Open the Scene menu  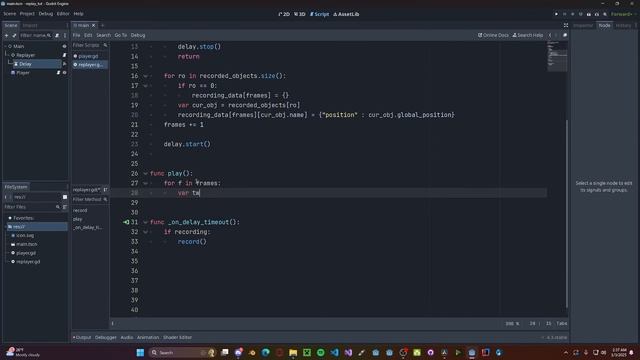[x=10, y=14]
